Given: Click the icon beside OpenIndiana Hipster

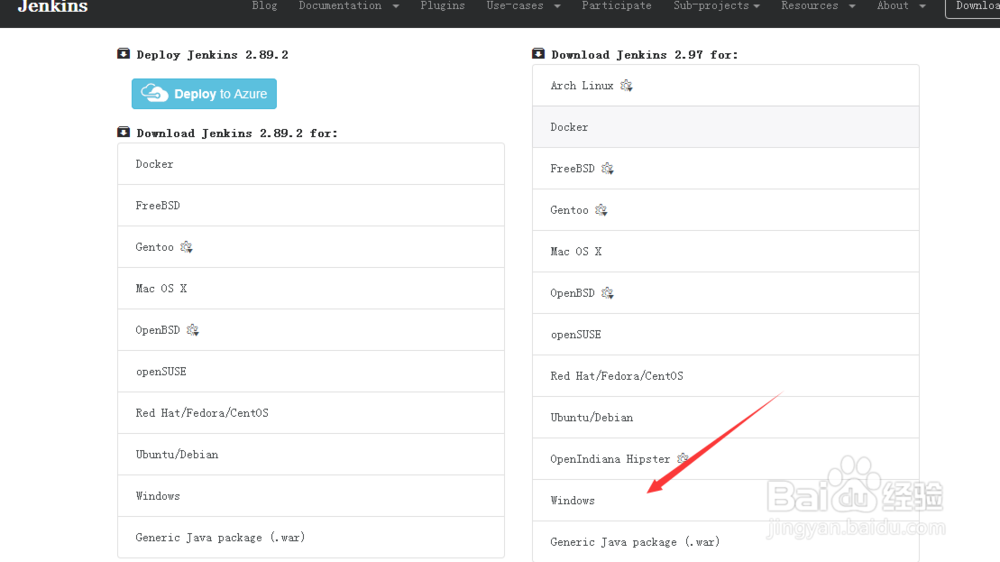Looking at the screenshot, I should point(683,459).
